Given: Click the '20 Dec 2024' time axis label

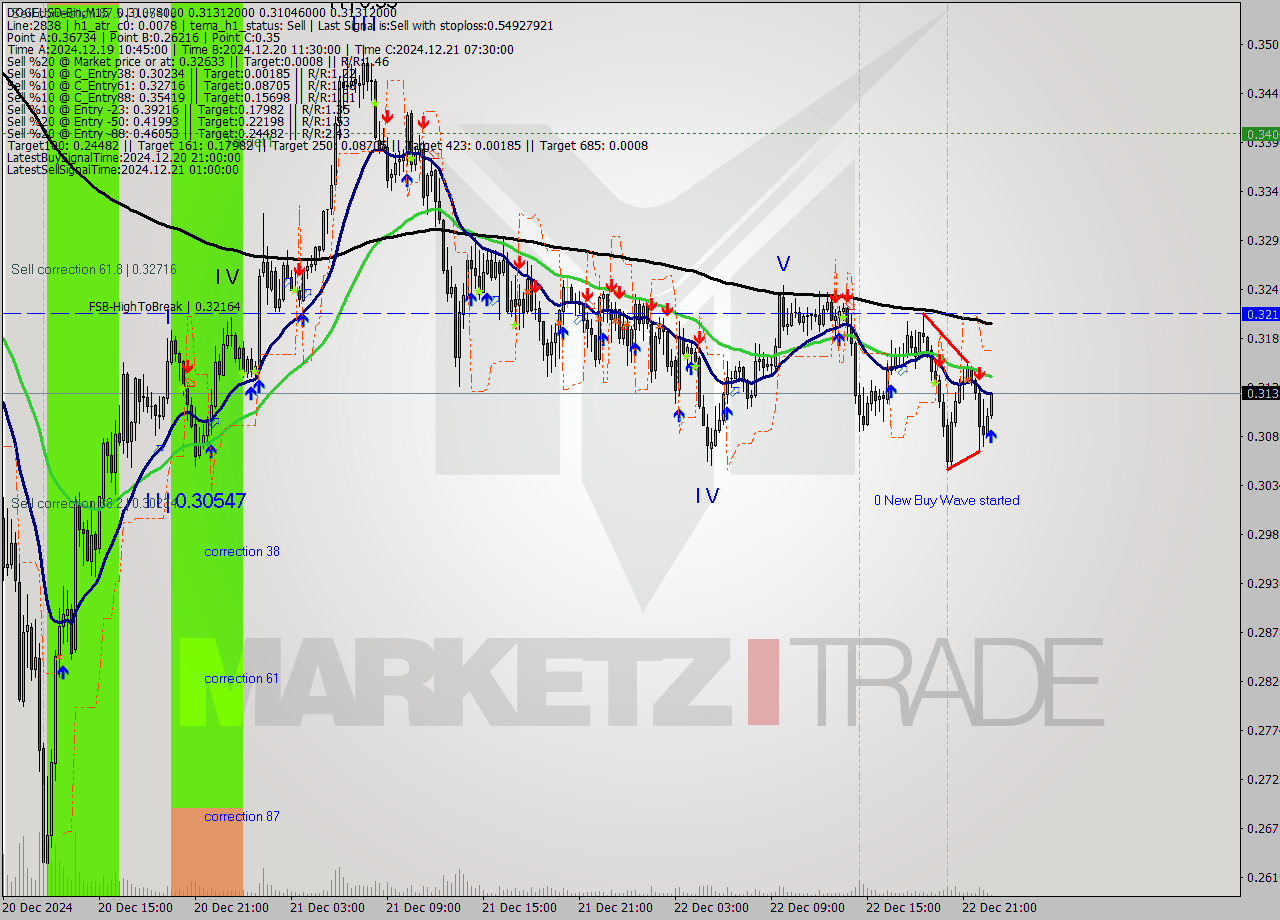Looking at the screenshot, I should [x=37, y=908].
